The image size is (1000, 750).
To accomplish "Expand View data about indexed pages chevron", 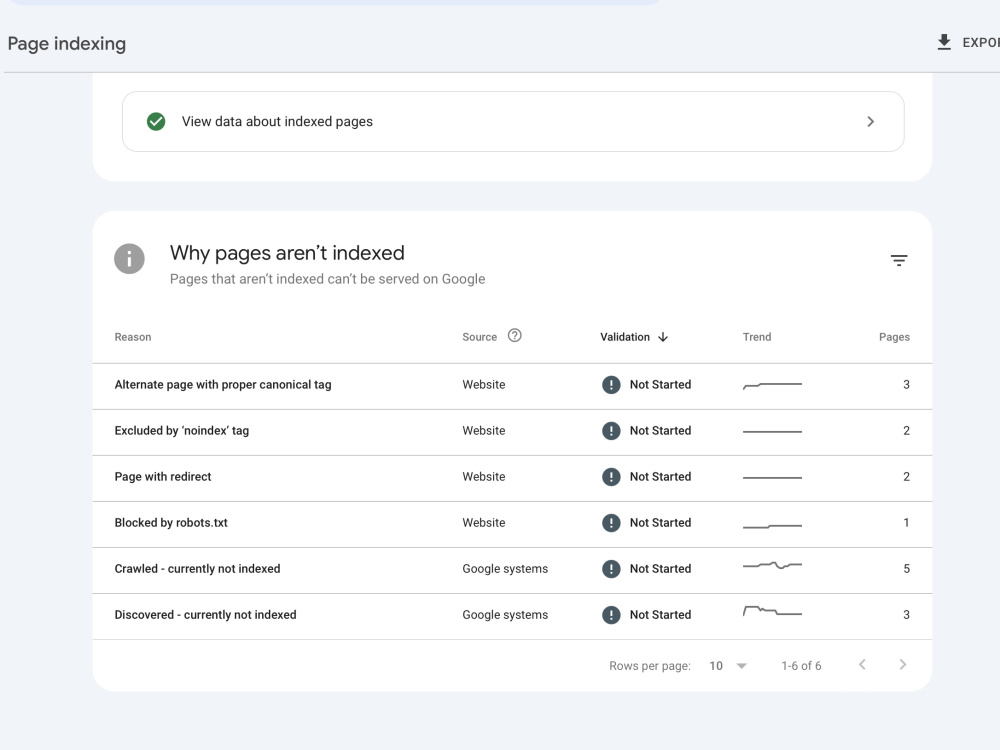I will (871, 121).
